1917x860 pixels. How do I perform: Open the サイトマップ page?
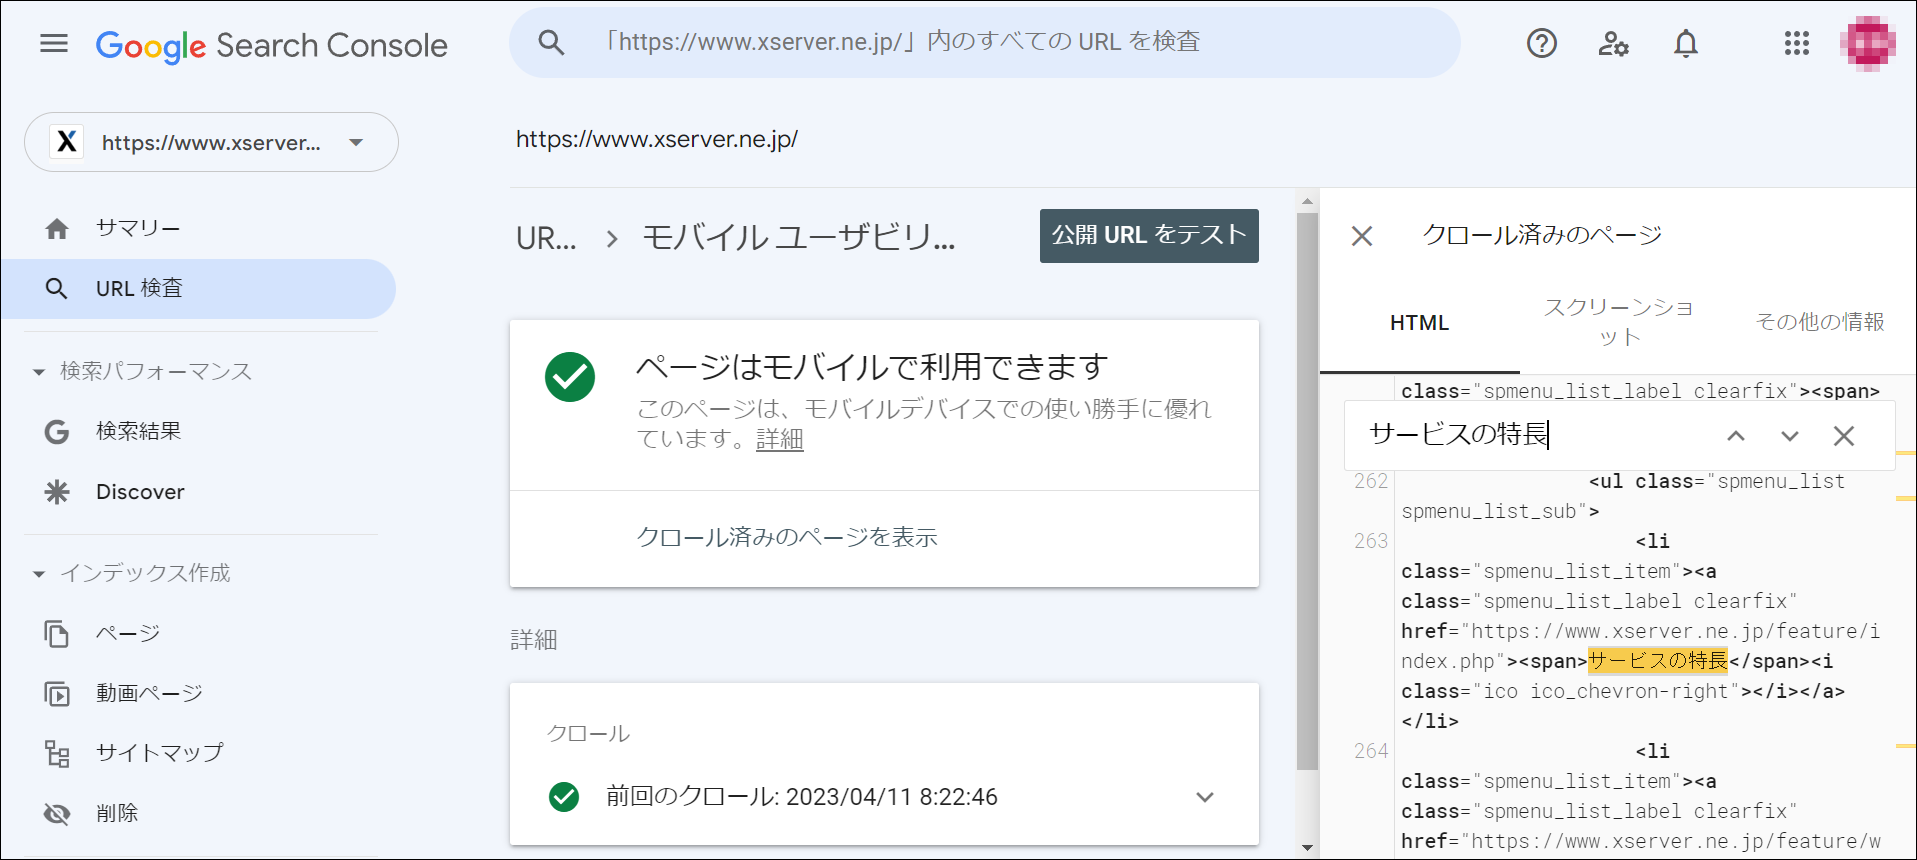click(x=199, y=754)
